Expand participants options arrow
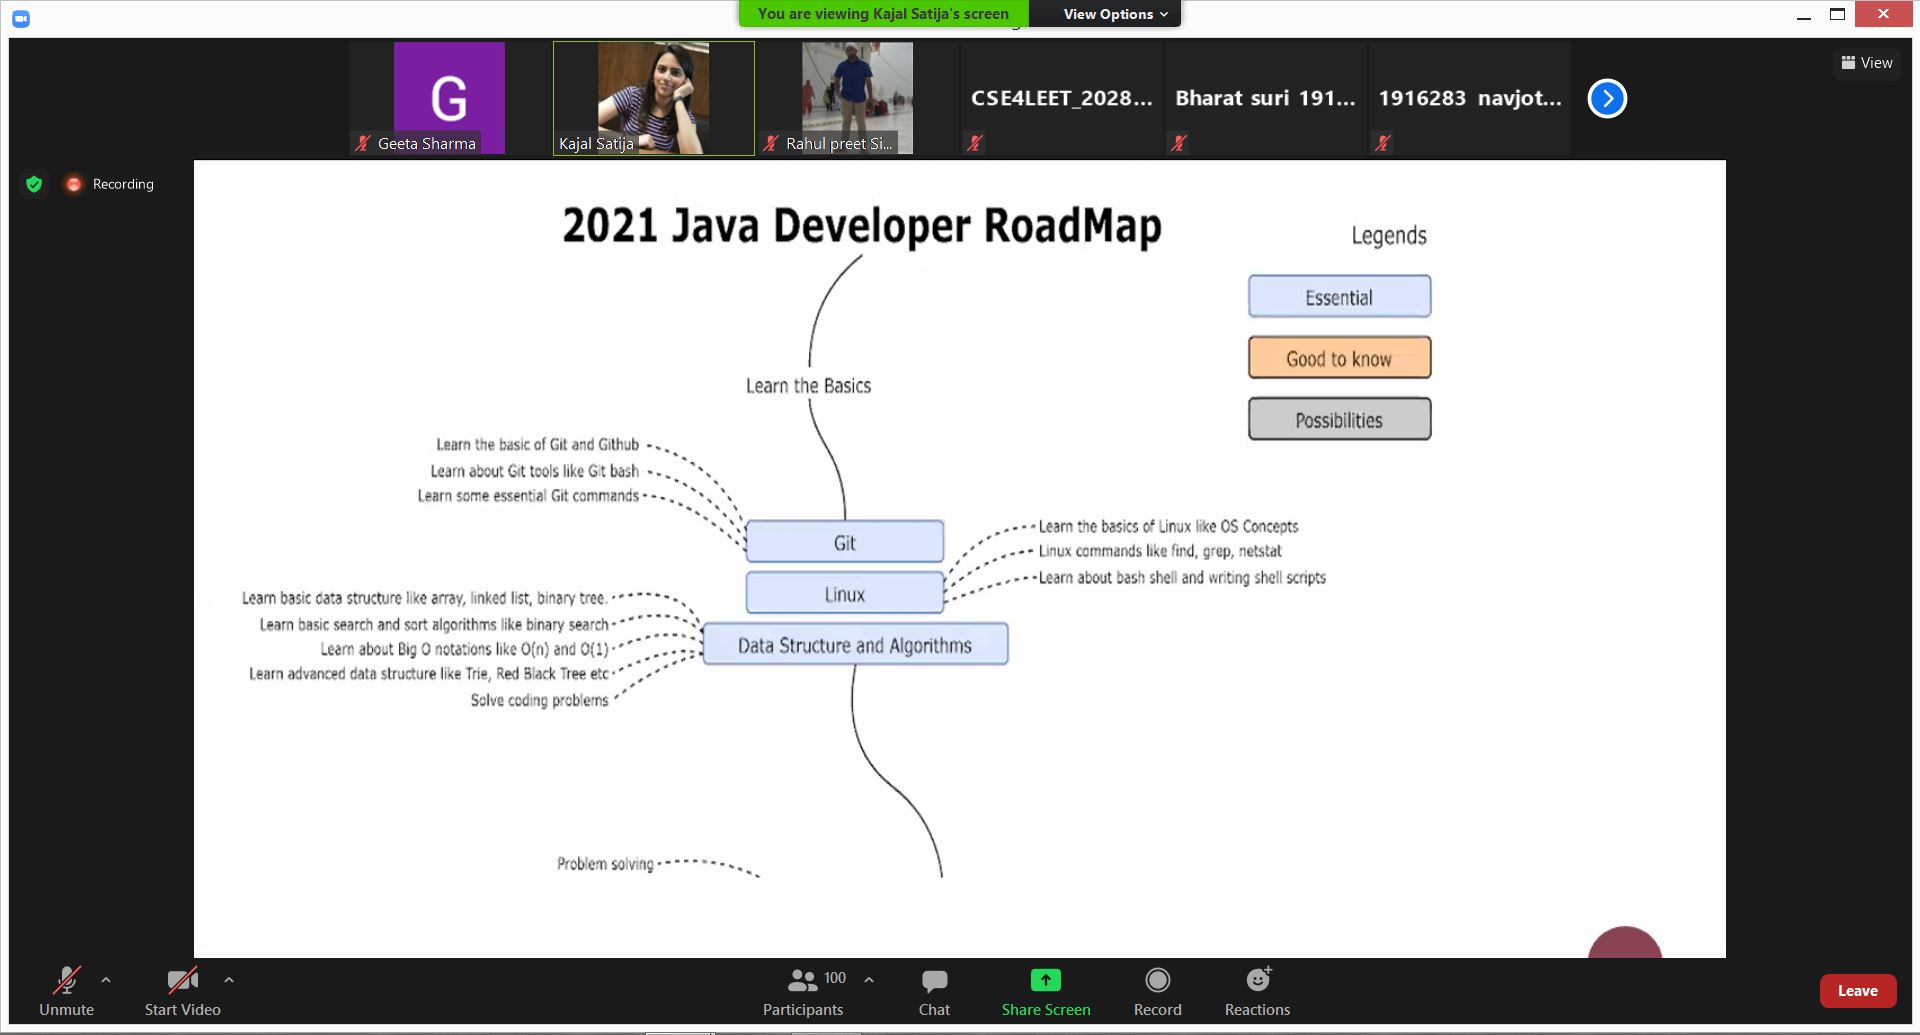1920x1035 pixels. tap(869, 980)
